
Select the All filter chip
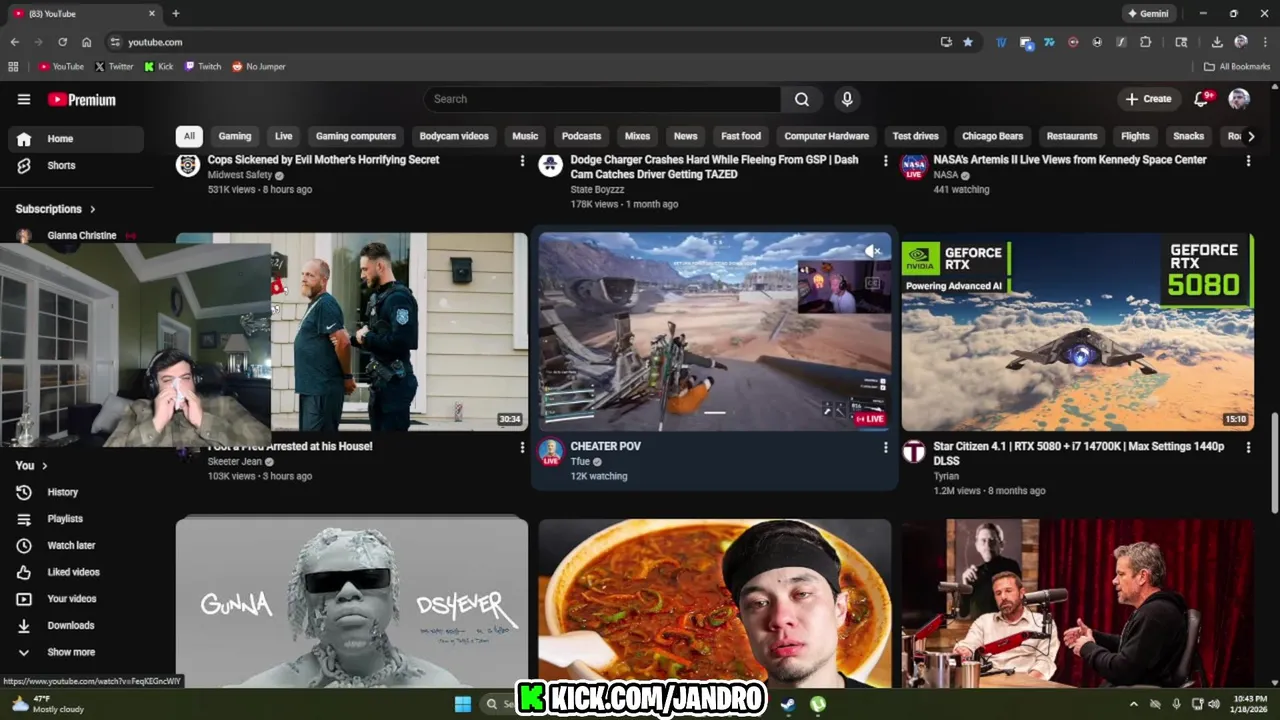point(189,136)
